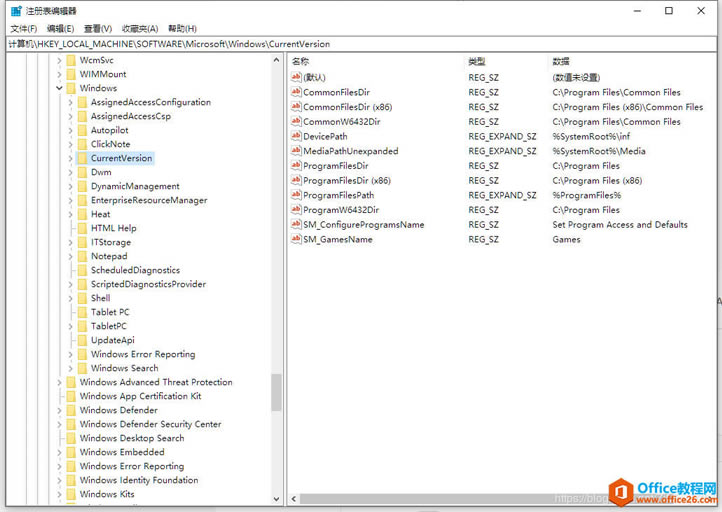Click the string icon of CommonW6432Dir value
Image resolution: width=722 pixels, height=512 pixels.
tap(296, 122)
